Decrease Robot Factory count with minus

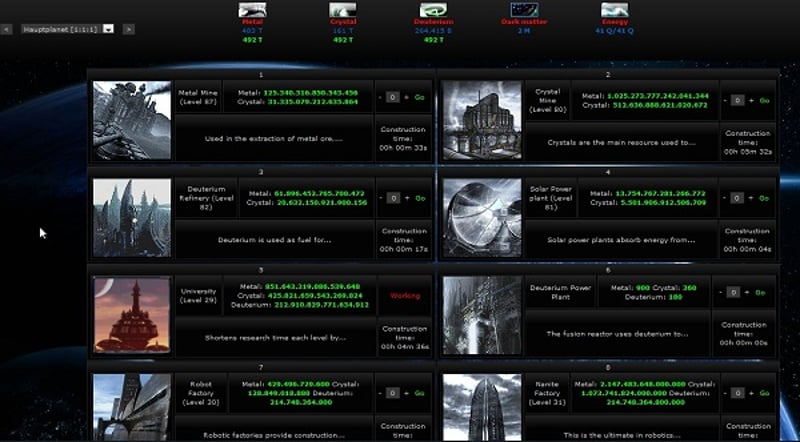tap(380, 393)
